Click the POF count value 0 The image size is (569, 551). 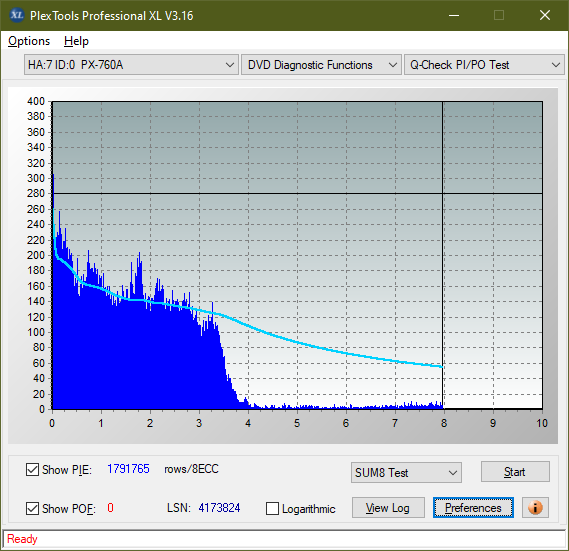110,507
